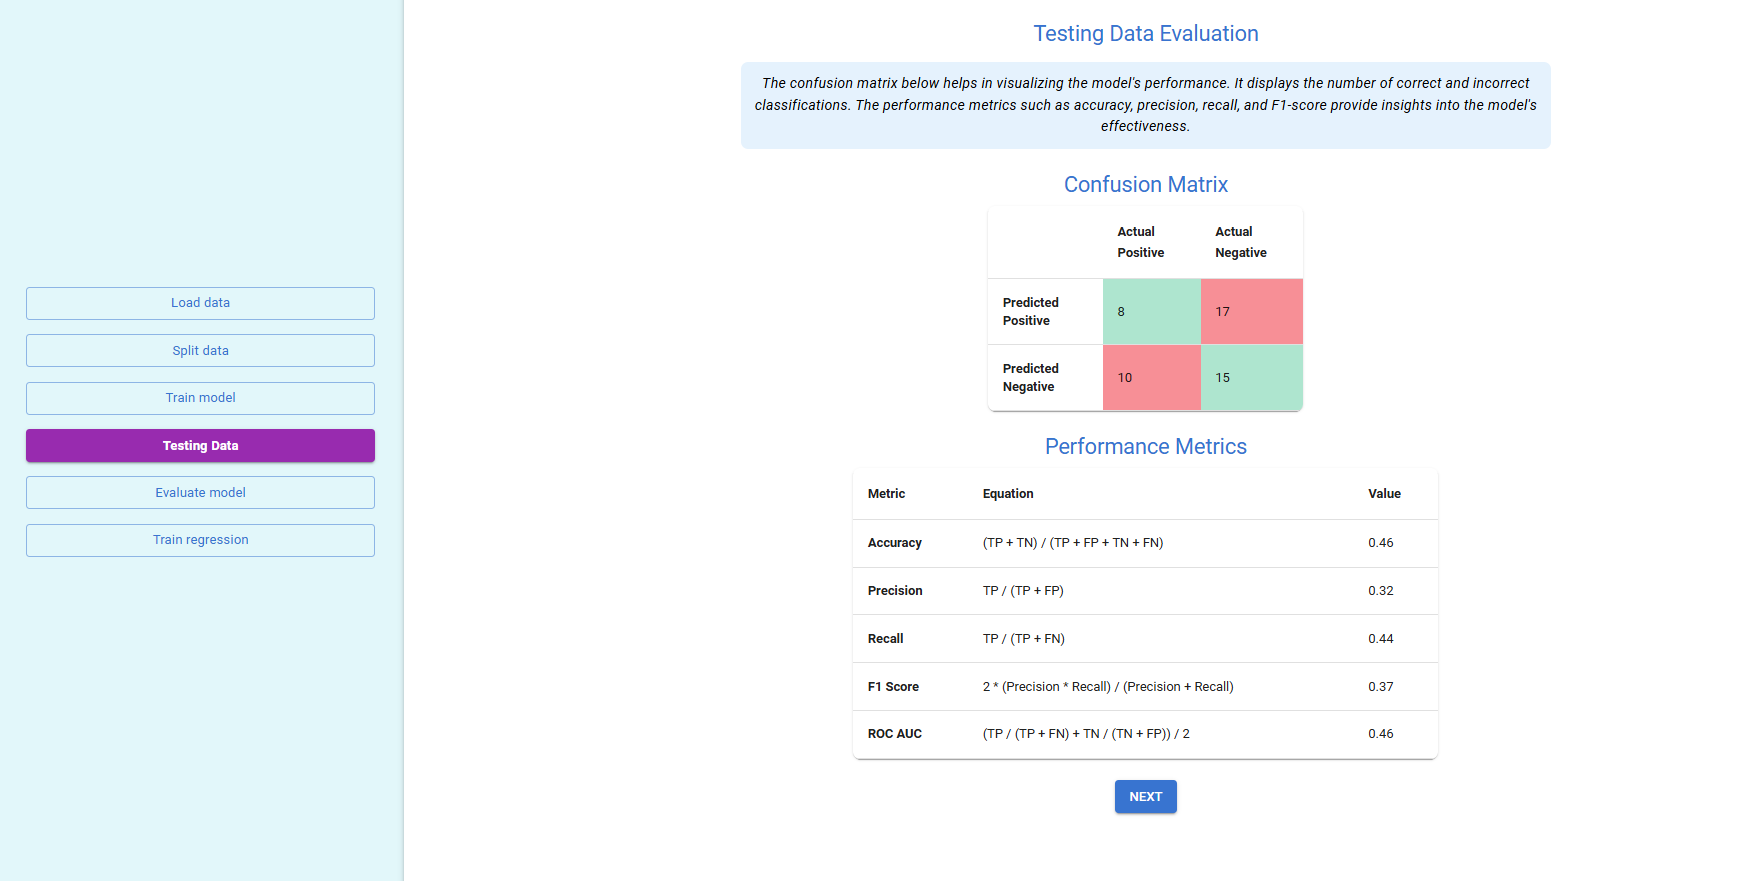1753x881 pixels.
Task: Select the active Testing Data step
Action: click(x=200, y=446)
